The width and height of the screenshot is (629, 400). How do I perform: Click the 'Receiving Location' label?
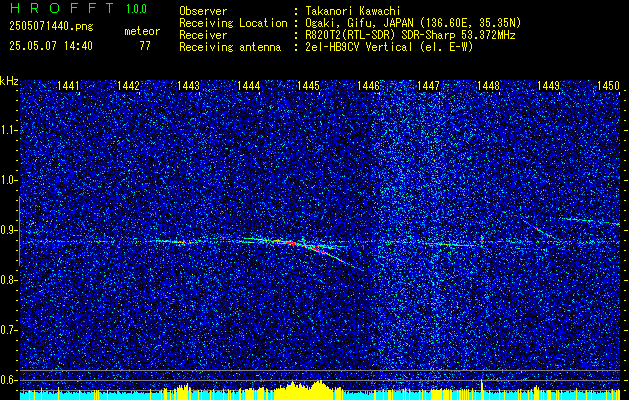pos(233,23)
